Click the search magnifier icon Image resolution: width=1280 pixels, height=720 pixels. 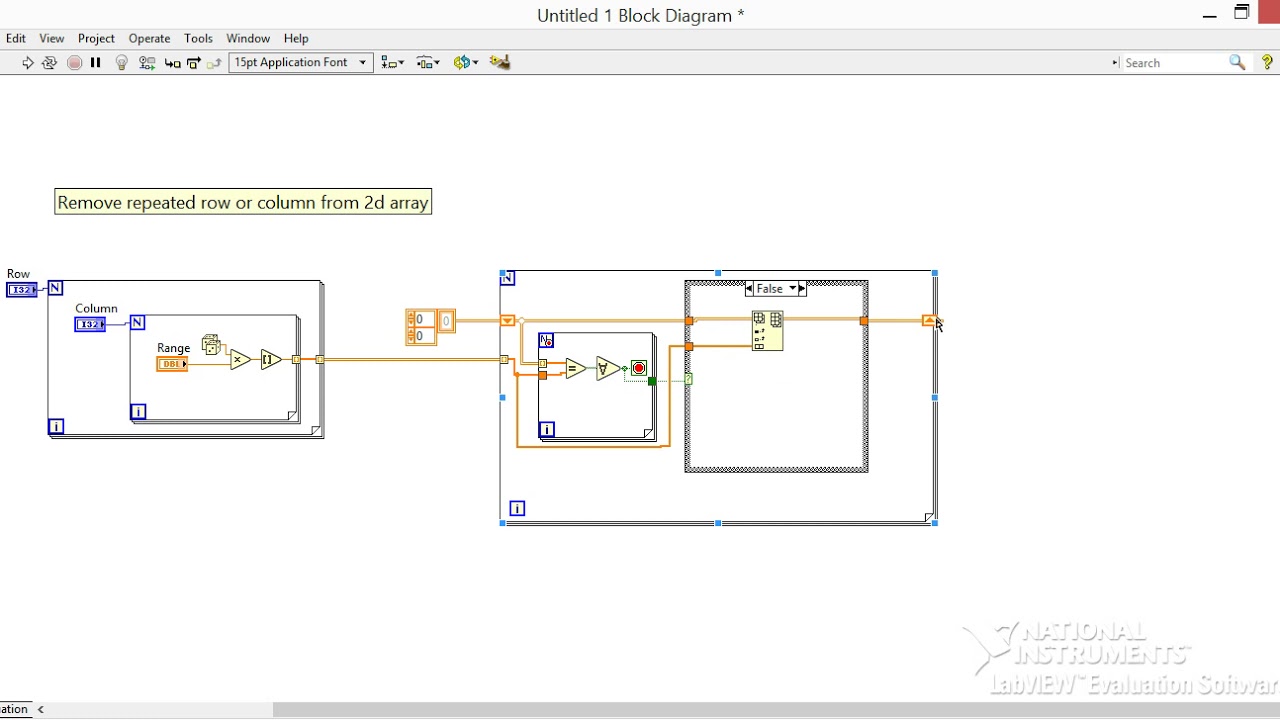1237,62
